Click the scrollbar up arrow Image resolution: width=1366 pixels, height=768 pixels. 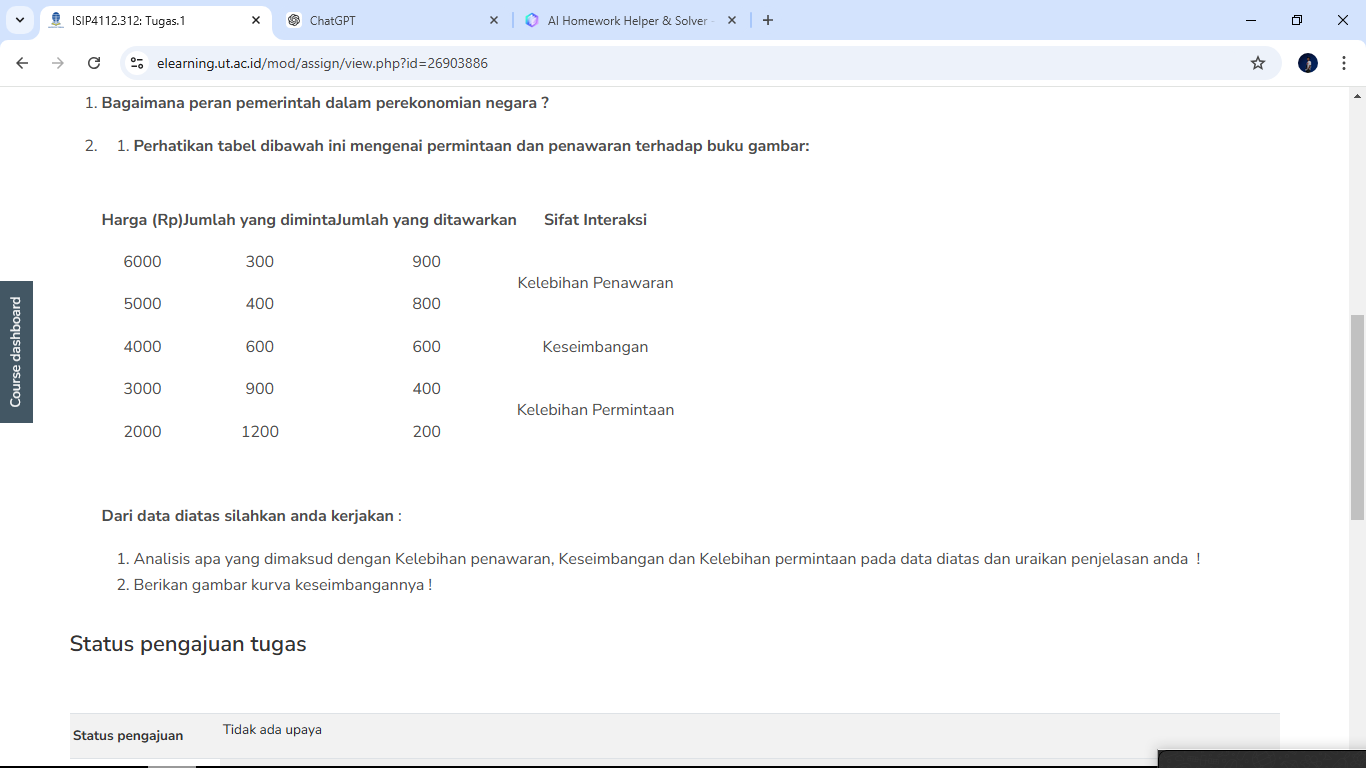click(x=1357, y=96)
